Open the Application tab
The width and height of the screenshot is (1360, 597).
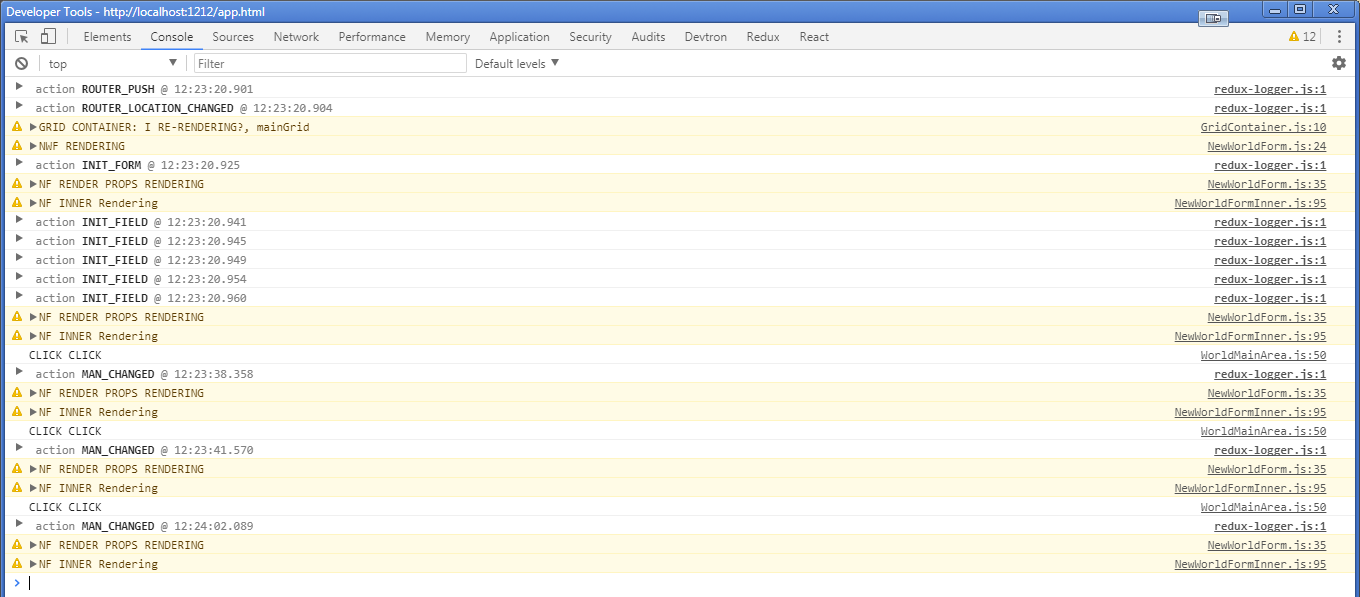pyautogui.click(x=519, y=37)
